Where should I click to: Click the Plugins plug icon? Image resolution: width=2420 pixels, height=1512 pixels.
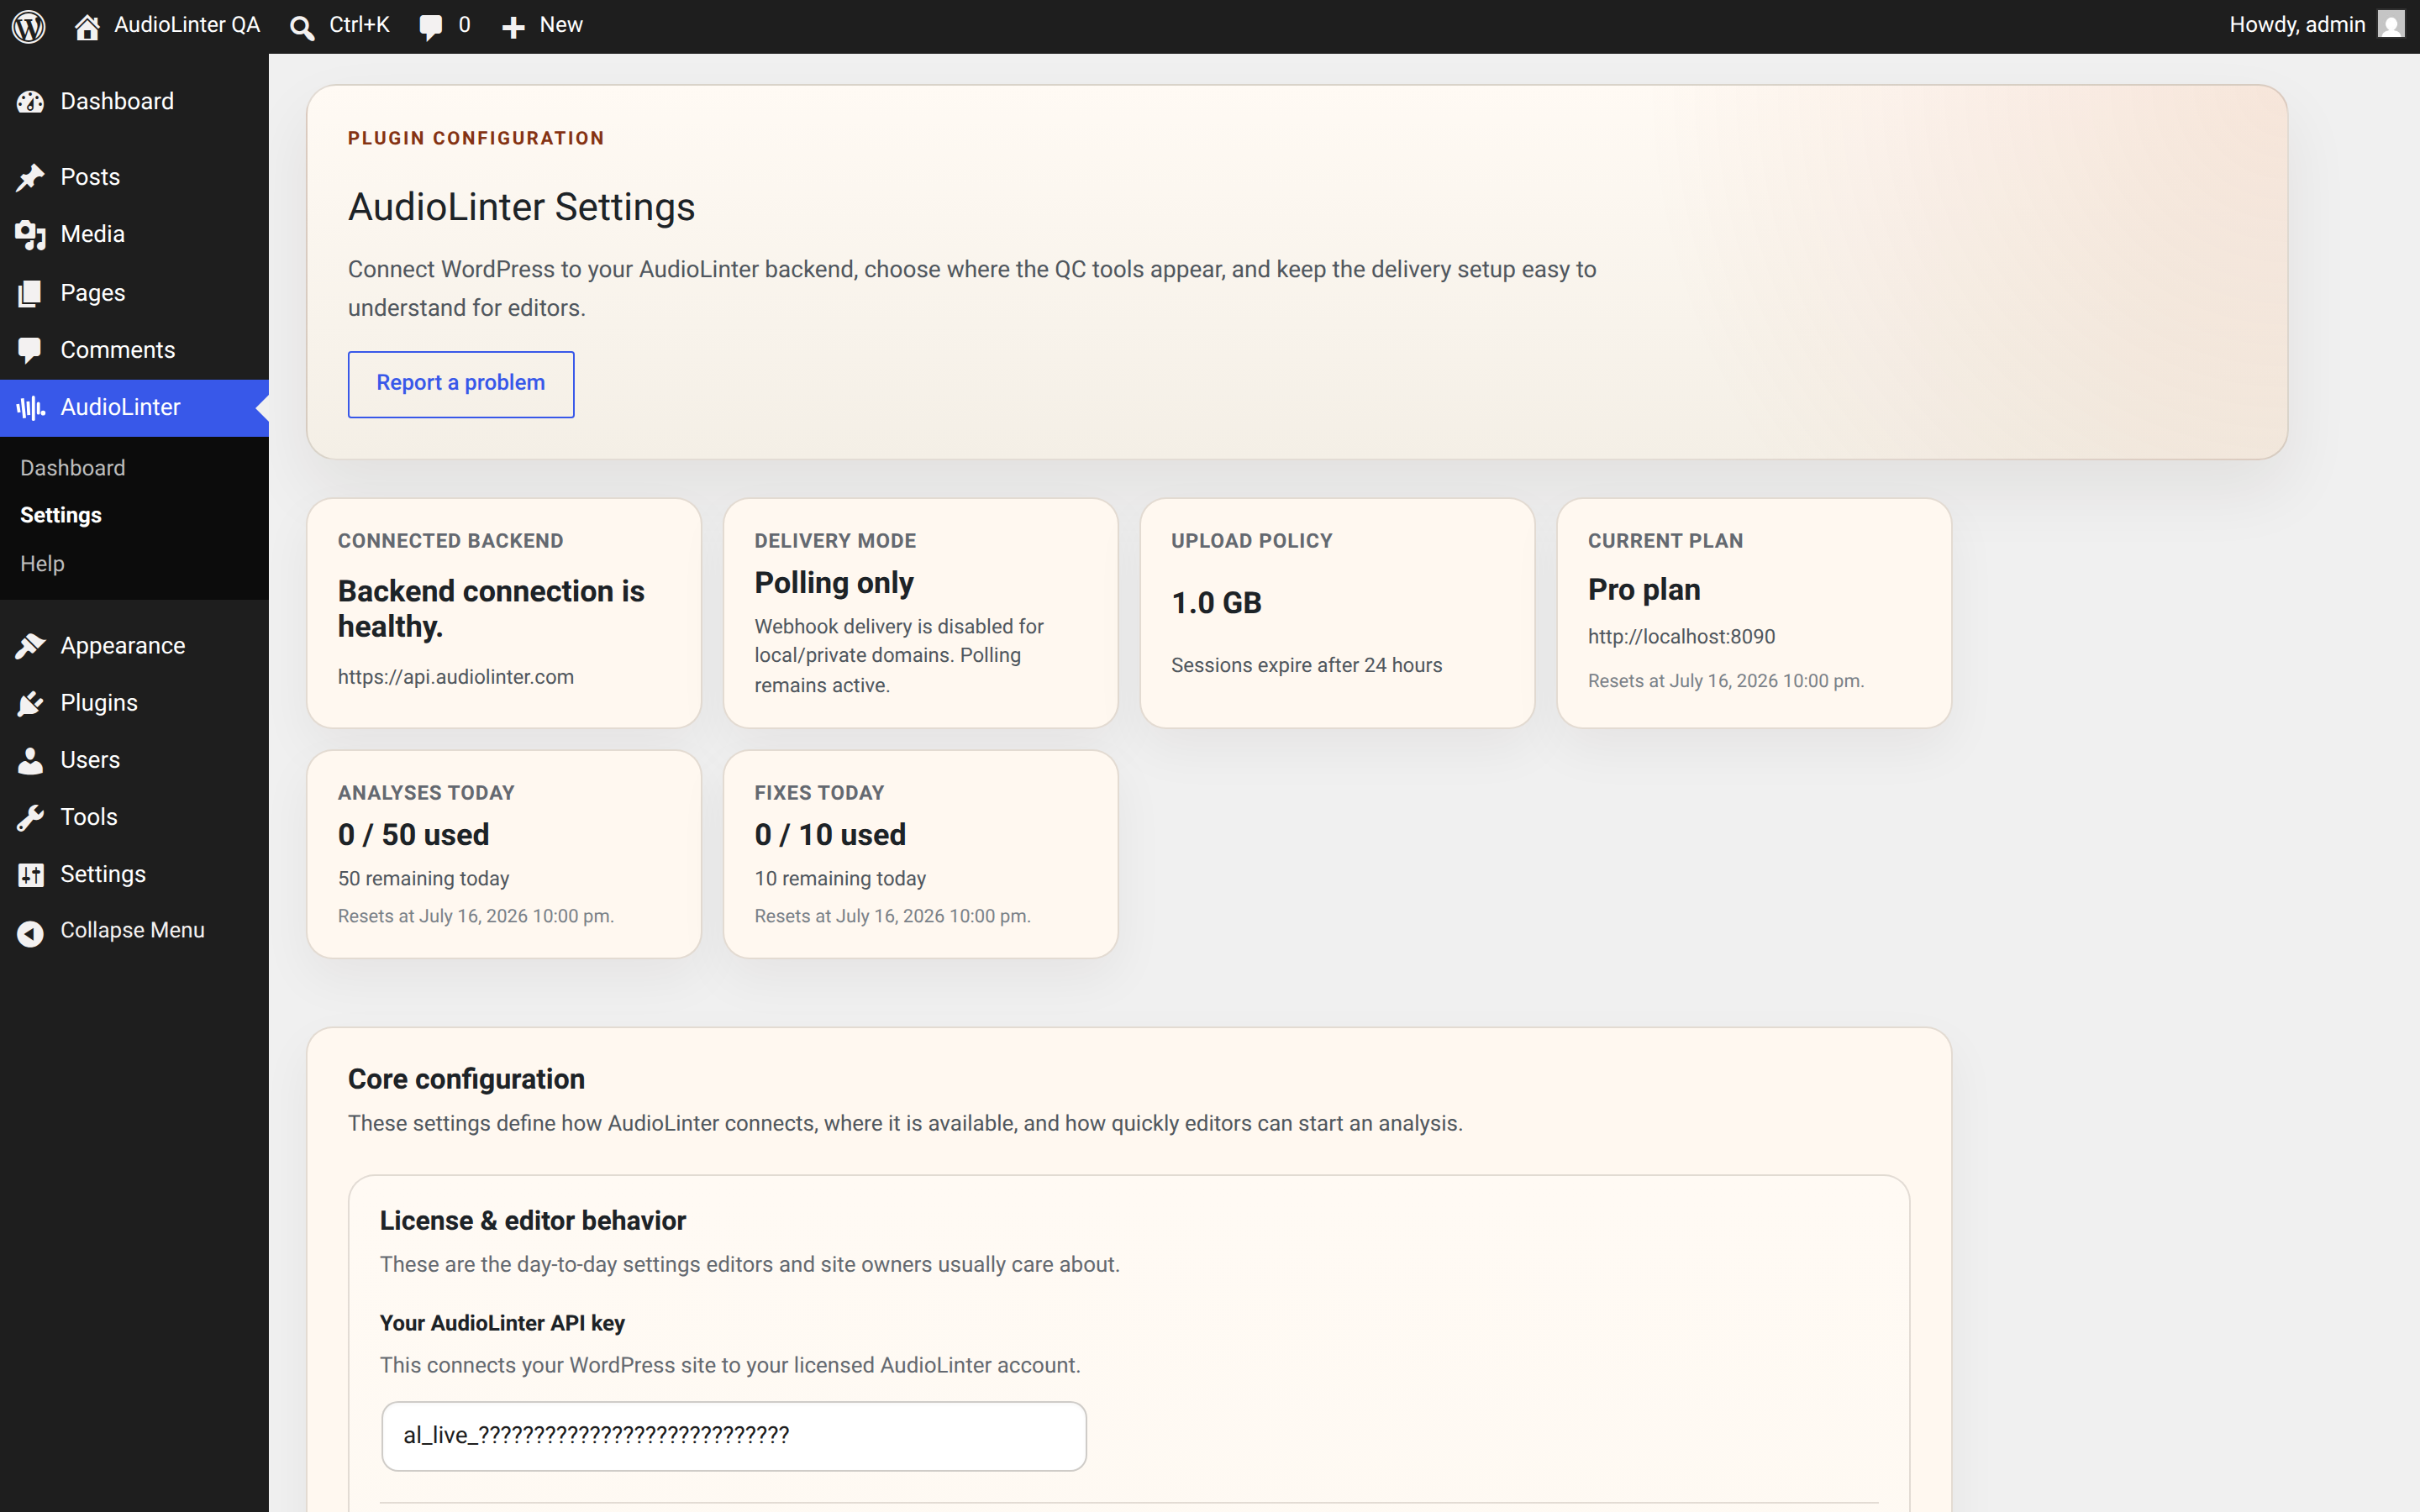(30, 703)
